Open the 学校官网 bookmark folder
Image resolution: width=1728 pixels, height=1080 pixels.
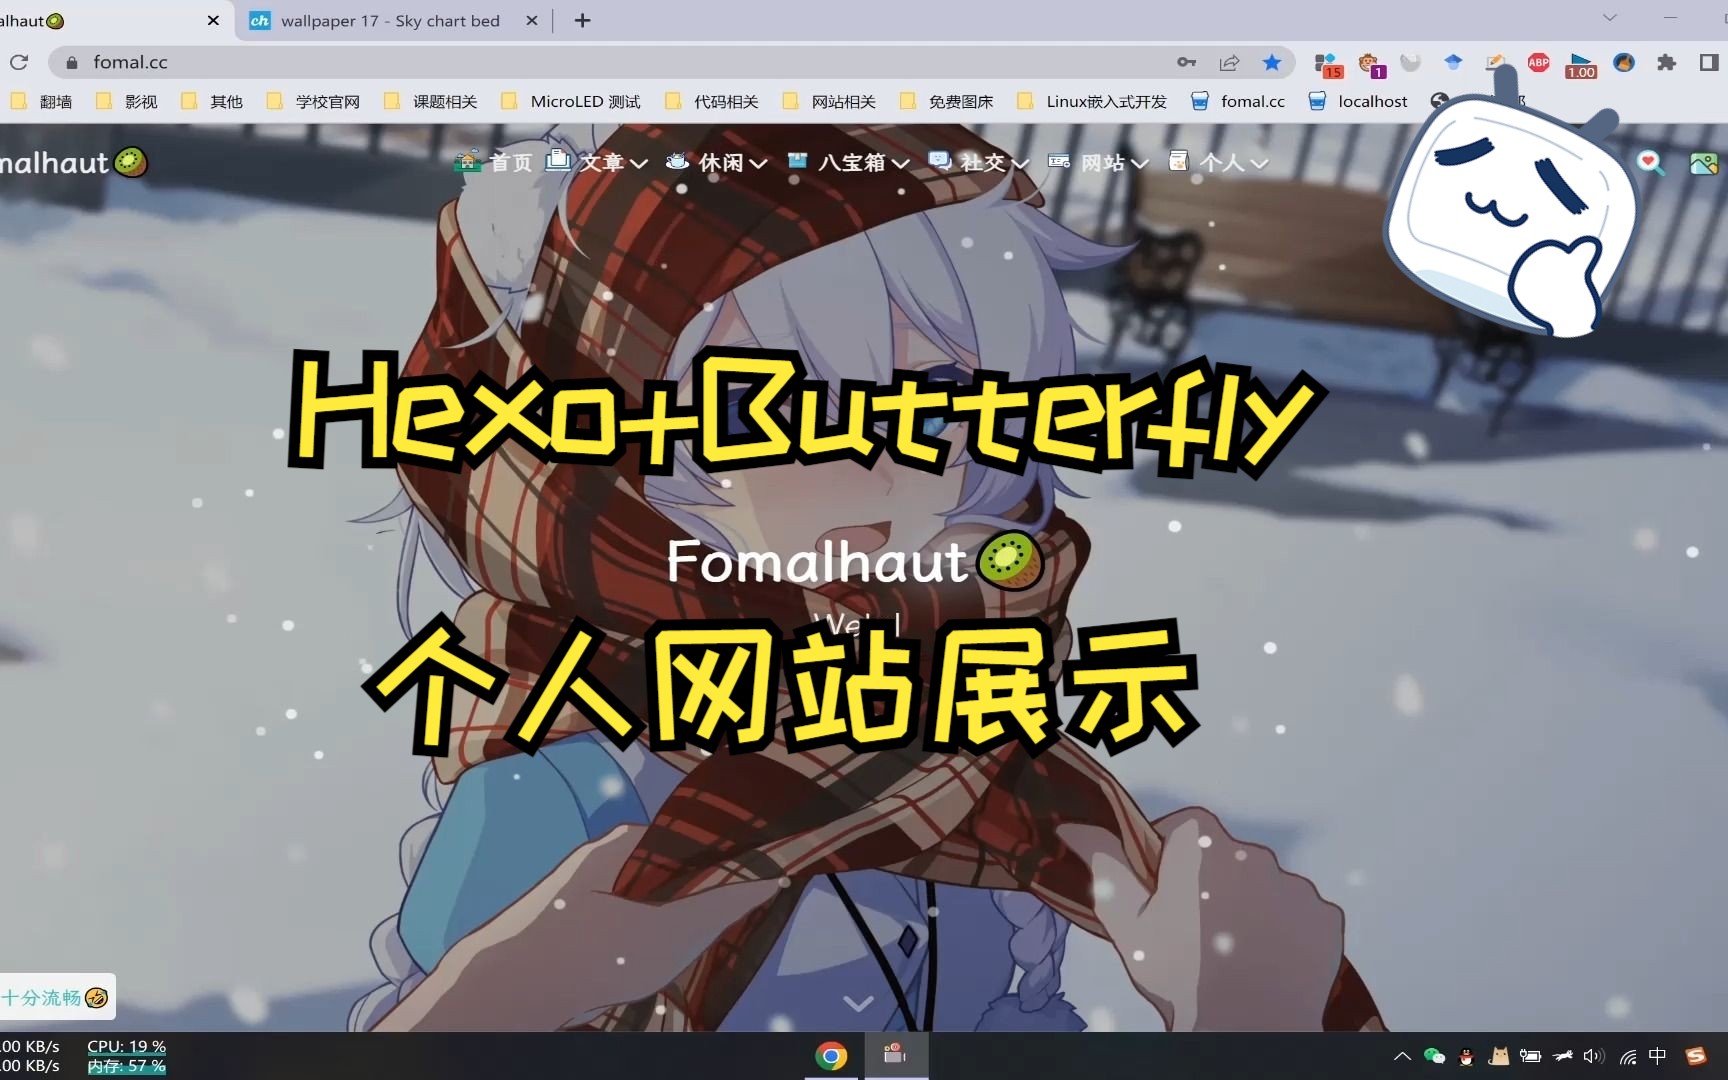(313, 101)
